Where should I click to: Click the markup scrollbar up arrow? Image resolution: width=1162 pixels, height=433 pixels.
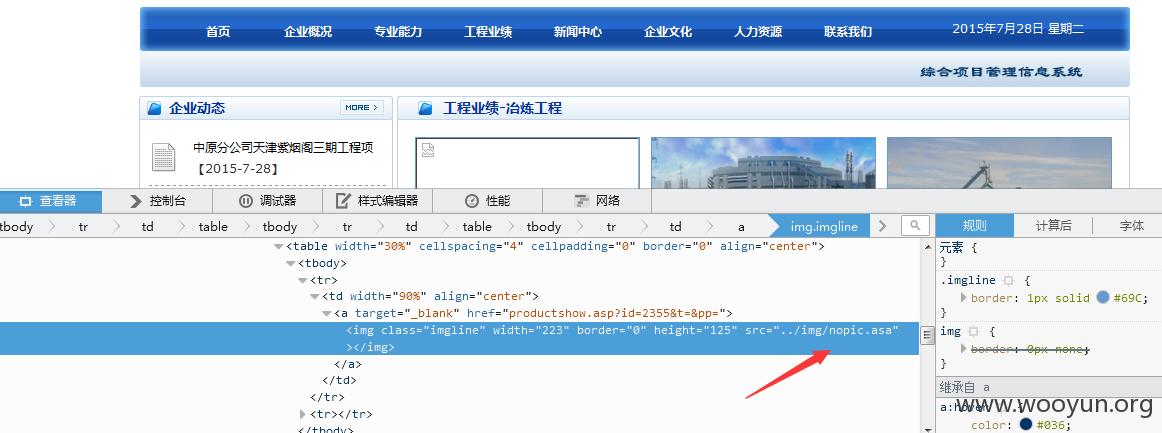pos(926,245)
